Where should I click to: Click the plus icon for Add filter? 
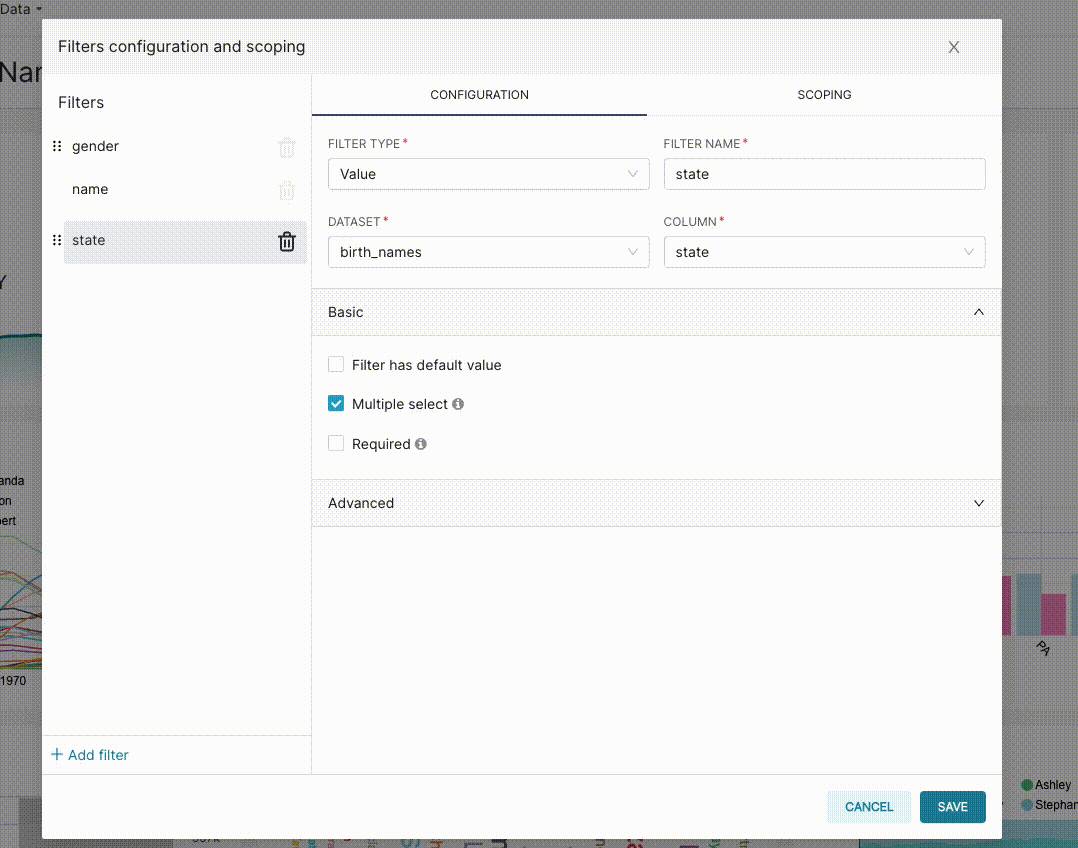(57, 754)
